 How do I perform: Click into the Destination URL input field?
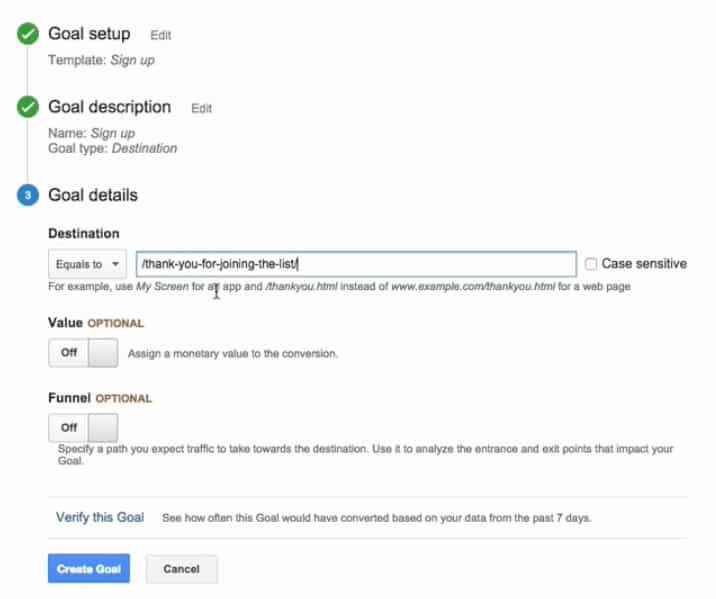(x=355, y=265)
